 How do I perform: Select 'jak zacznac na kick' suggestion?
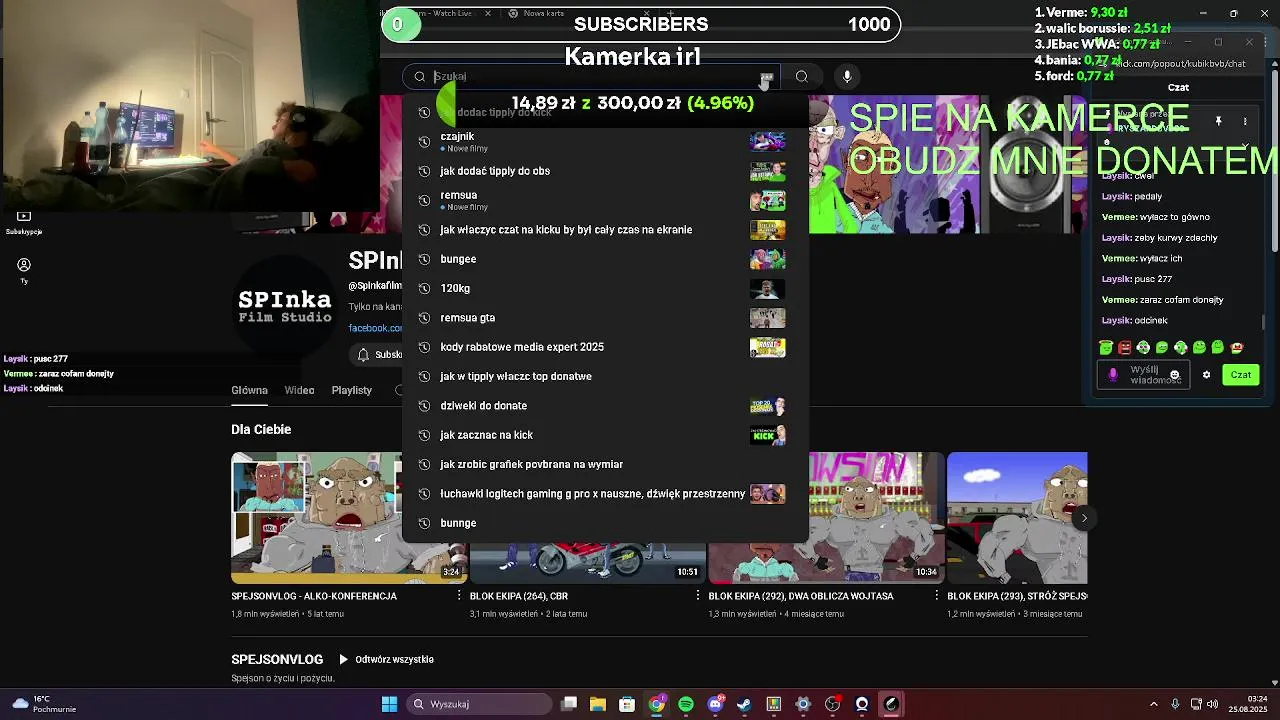coord(604,435)
